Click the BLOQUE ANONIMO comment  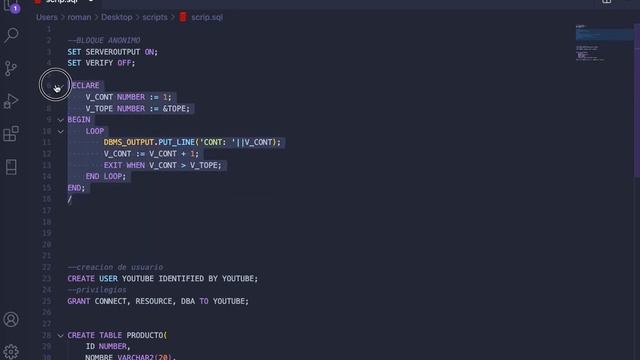104,40
